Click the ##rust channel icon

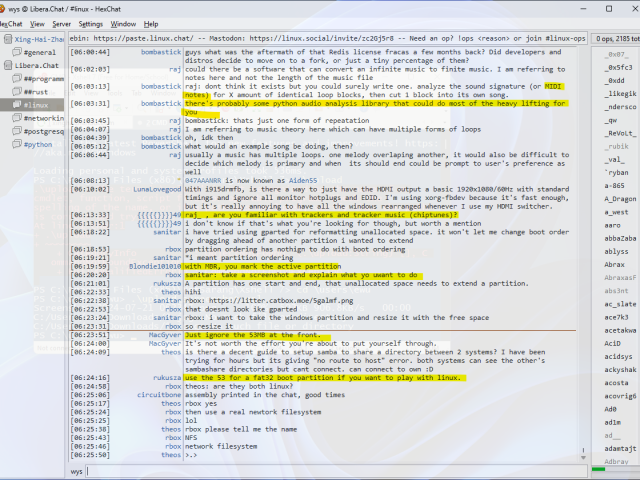[x=17, y=91]
